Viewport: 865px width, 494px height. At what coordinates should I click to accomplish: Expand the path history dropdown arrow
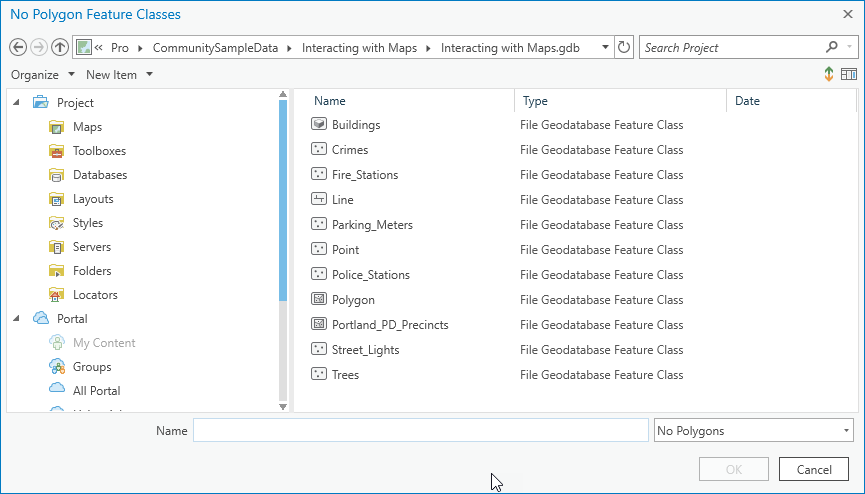[606, 47]
